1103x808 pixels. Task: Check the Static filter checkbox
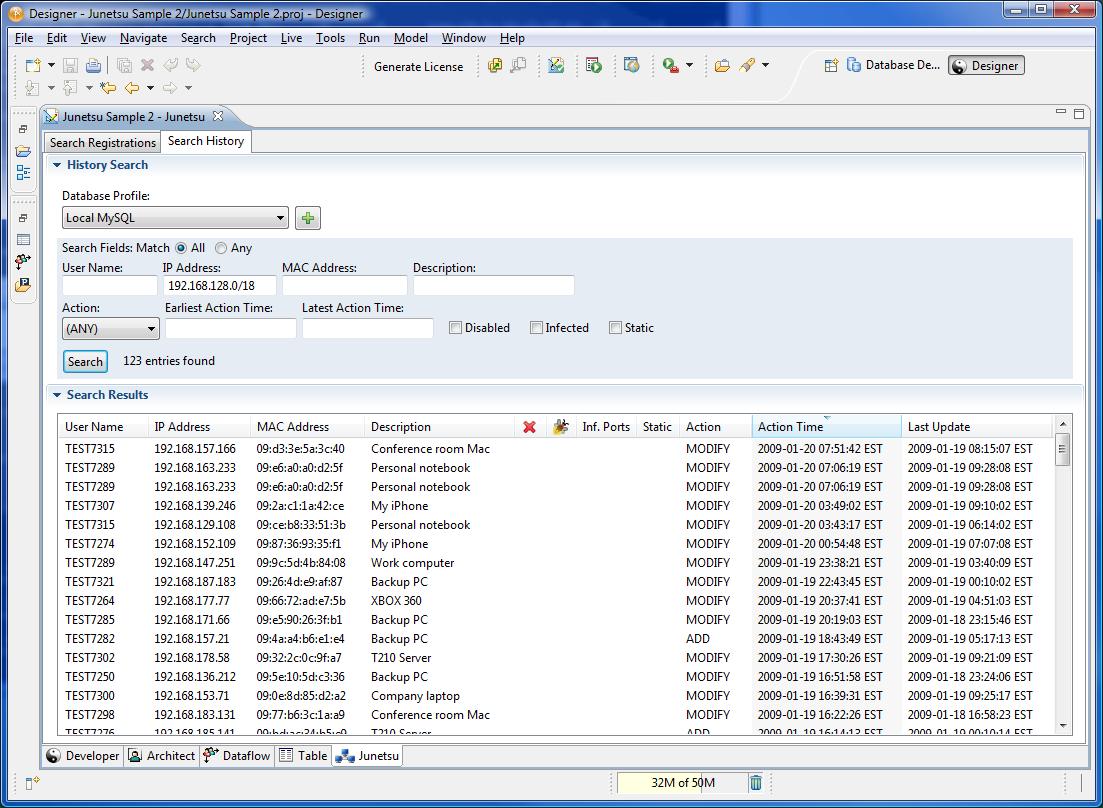point(615,328)
